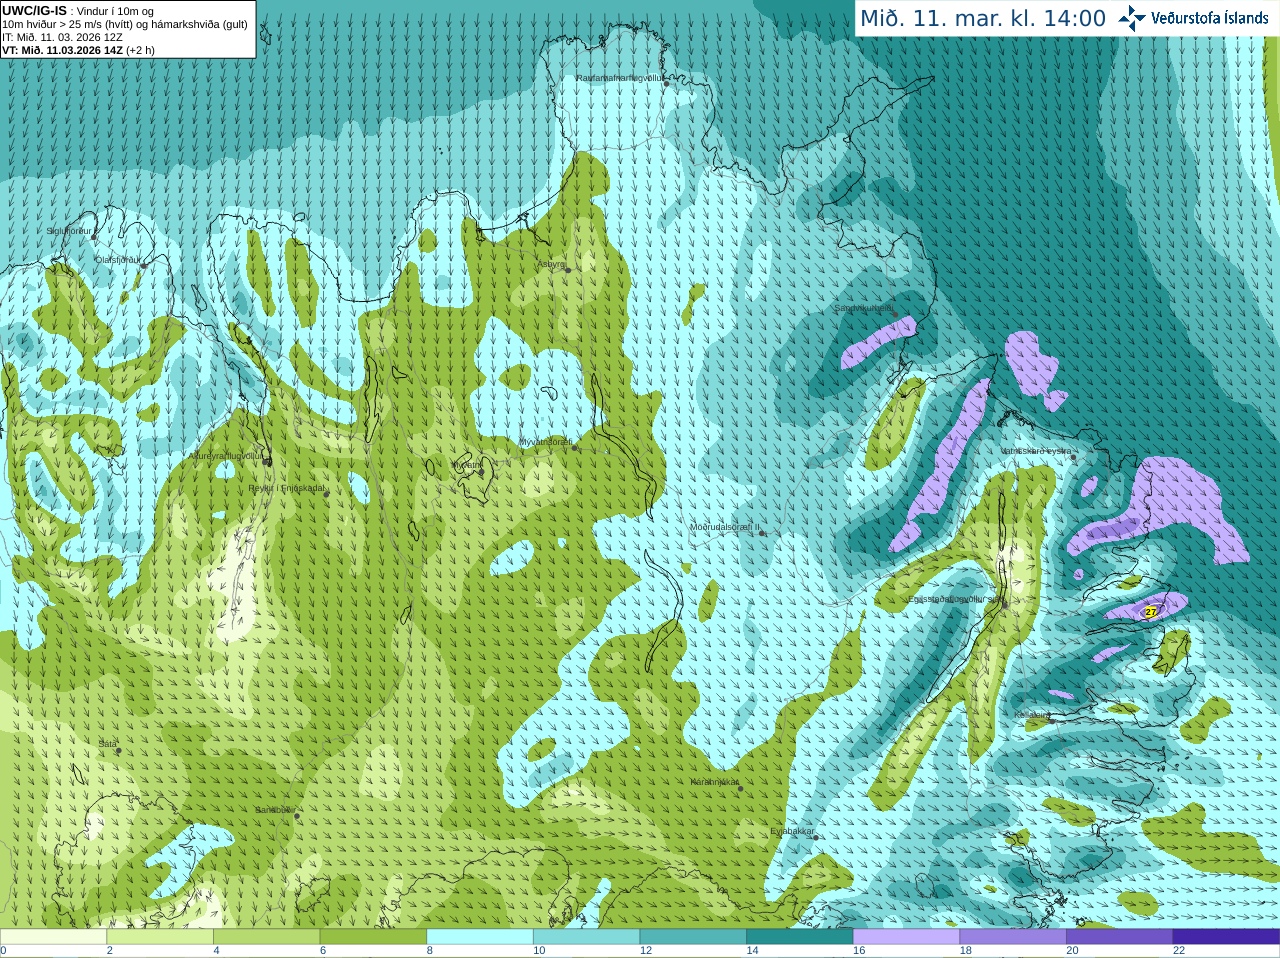This screenshot has height=958, width=1280.
Task: Click the 2–4 m/s legend color
Action: [x=160, y=937]
